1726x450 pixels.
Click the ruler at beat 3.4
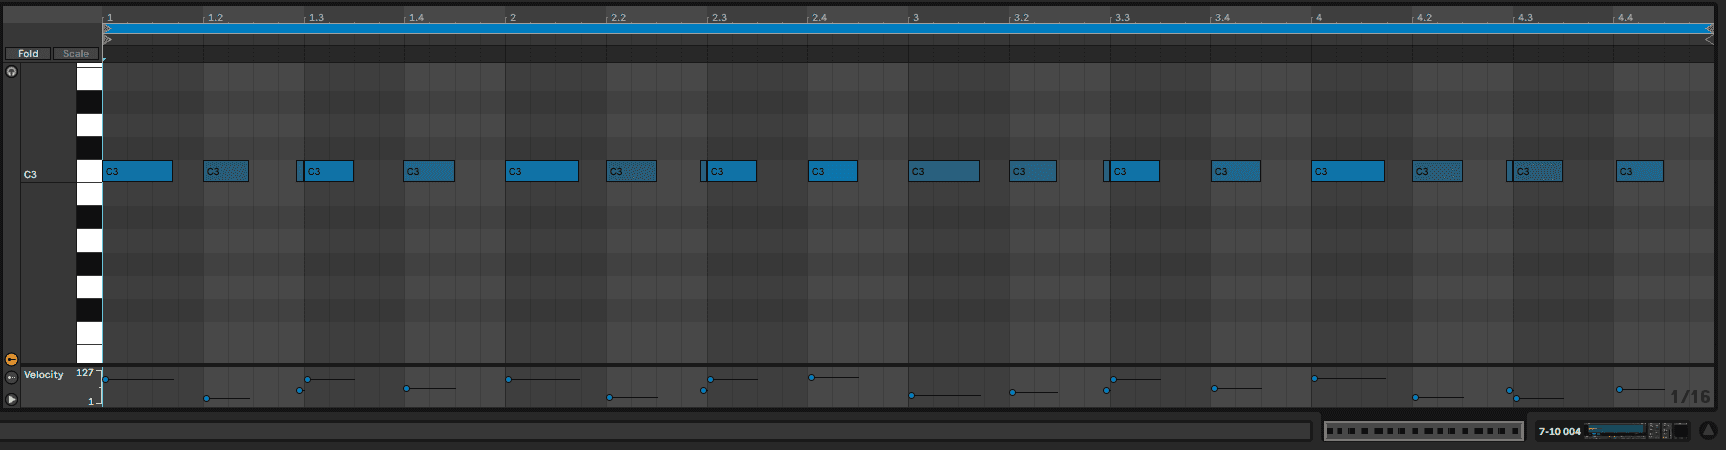[x=1222, y=18]
